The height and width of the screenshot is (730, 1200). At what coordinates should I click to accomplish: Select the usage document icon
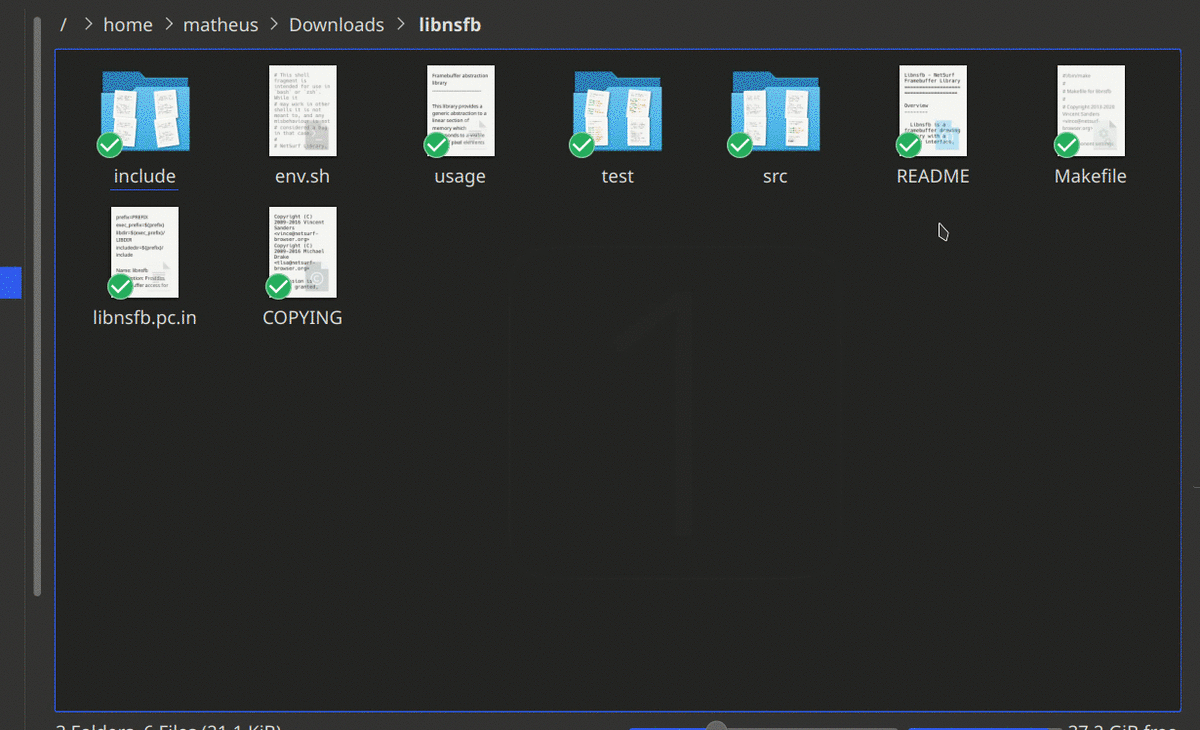tap(461, 111)
